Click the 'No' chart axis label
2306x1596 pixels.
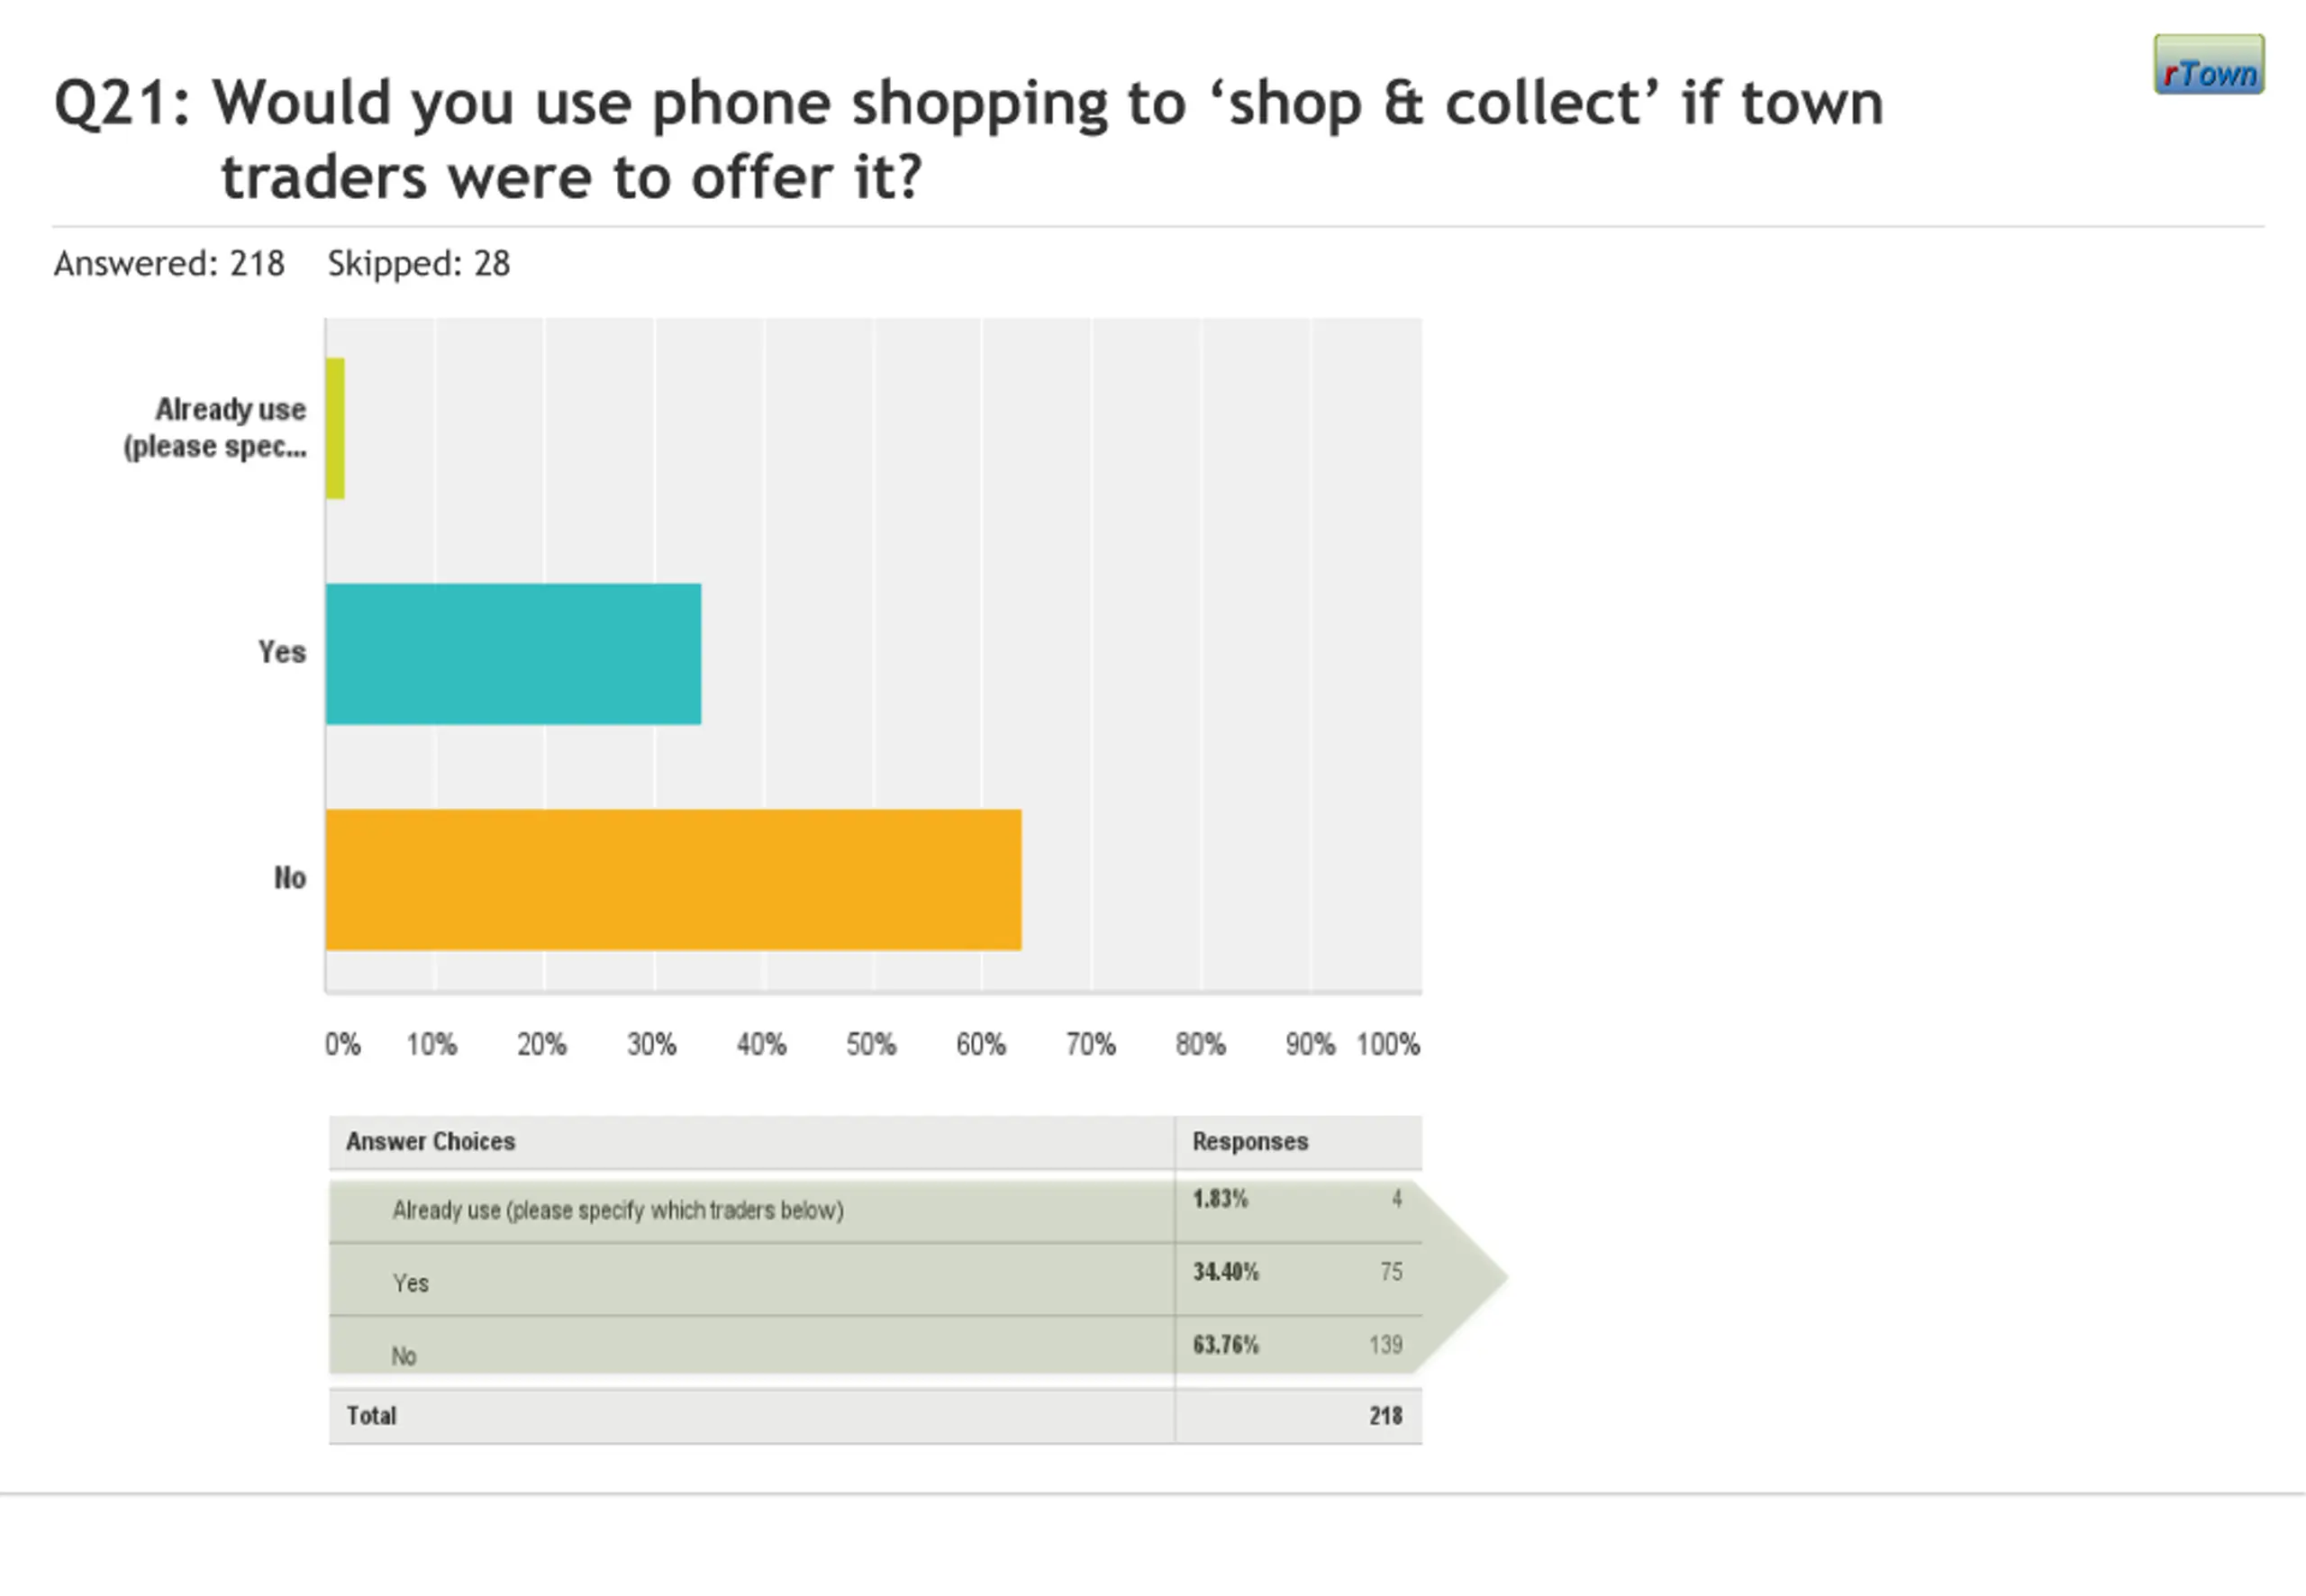coord(290,878)
